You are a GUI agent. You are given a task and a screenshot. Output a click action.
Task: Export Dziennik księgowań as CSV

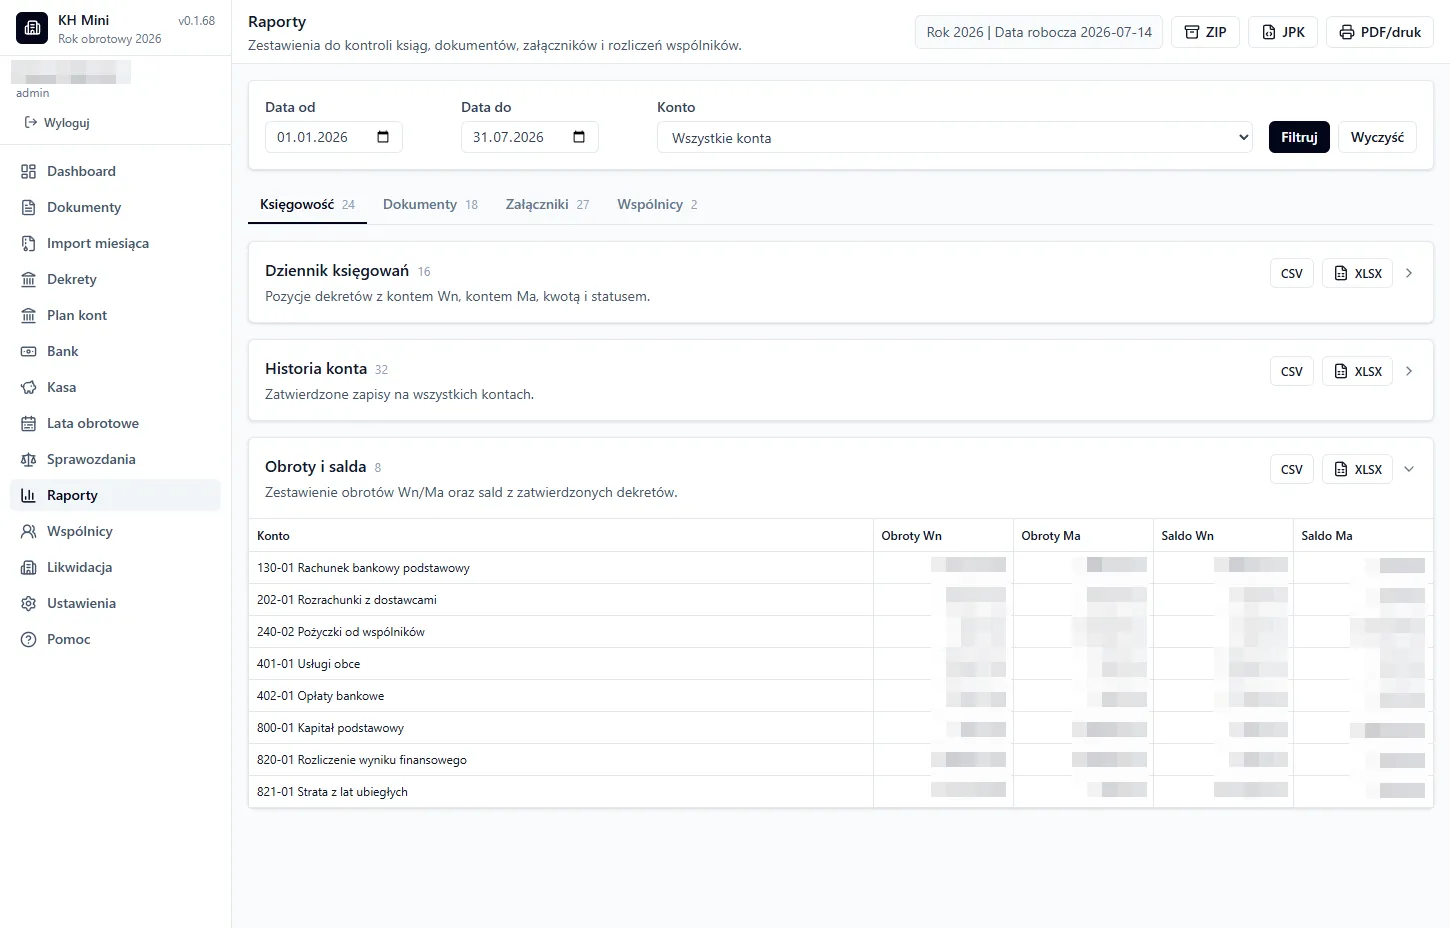[x=1292, y=273]
